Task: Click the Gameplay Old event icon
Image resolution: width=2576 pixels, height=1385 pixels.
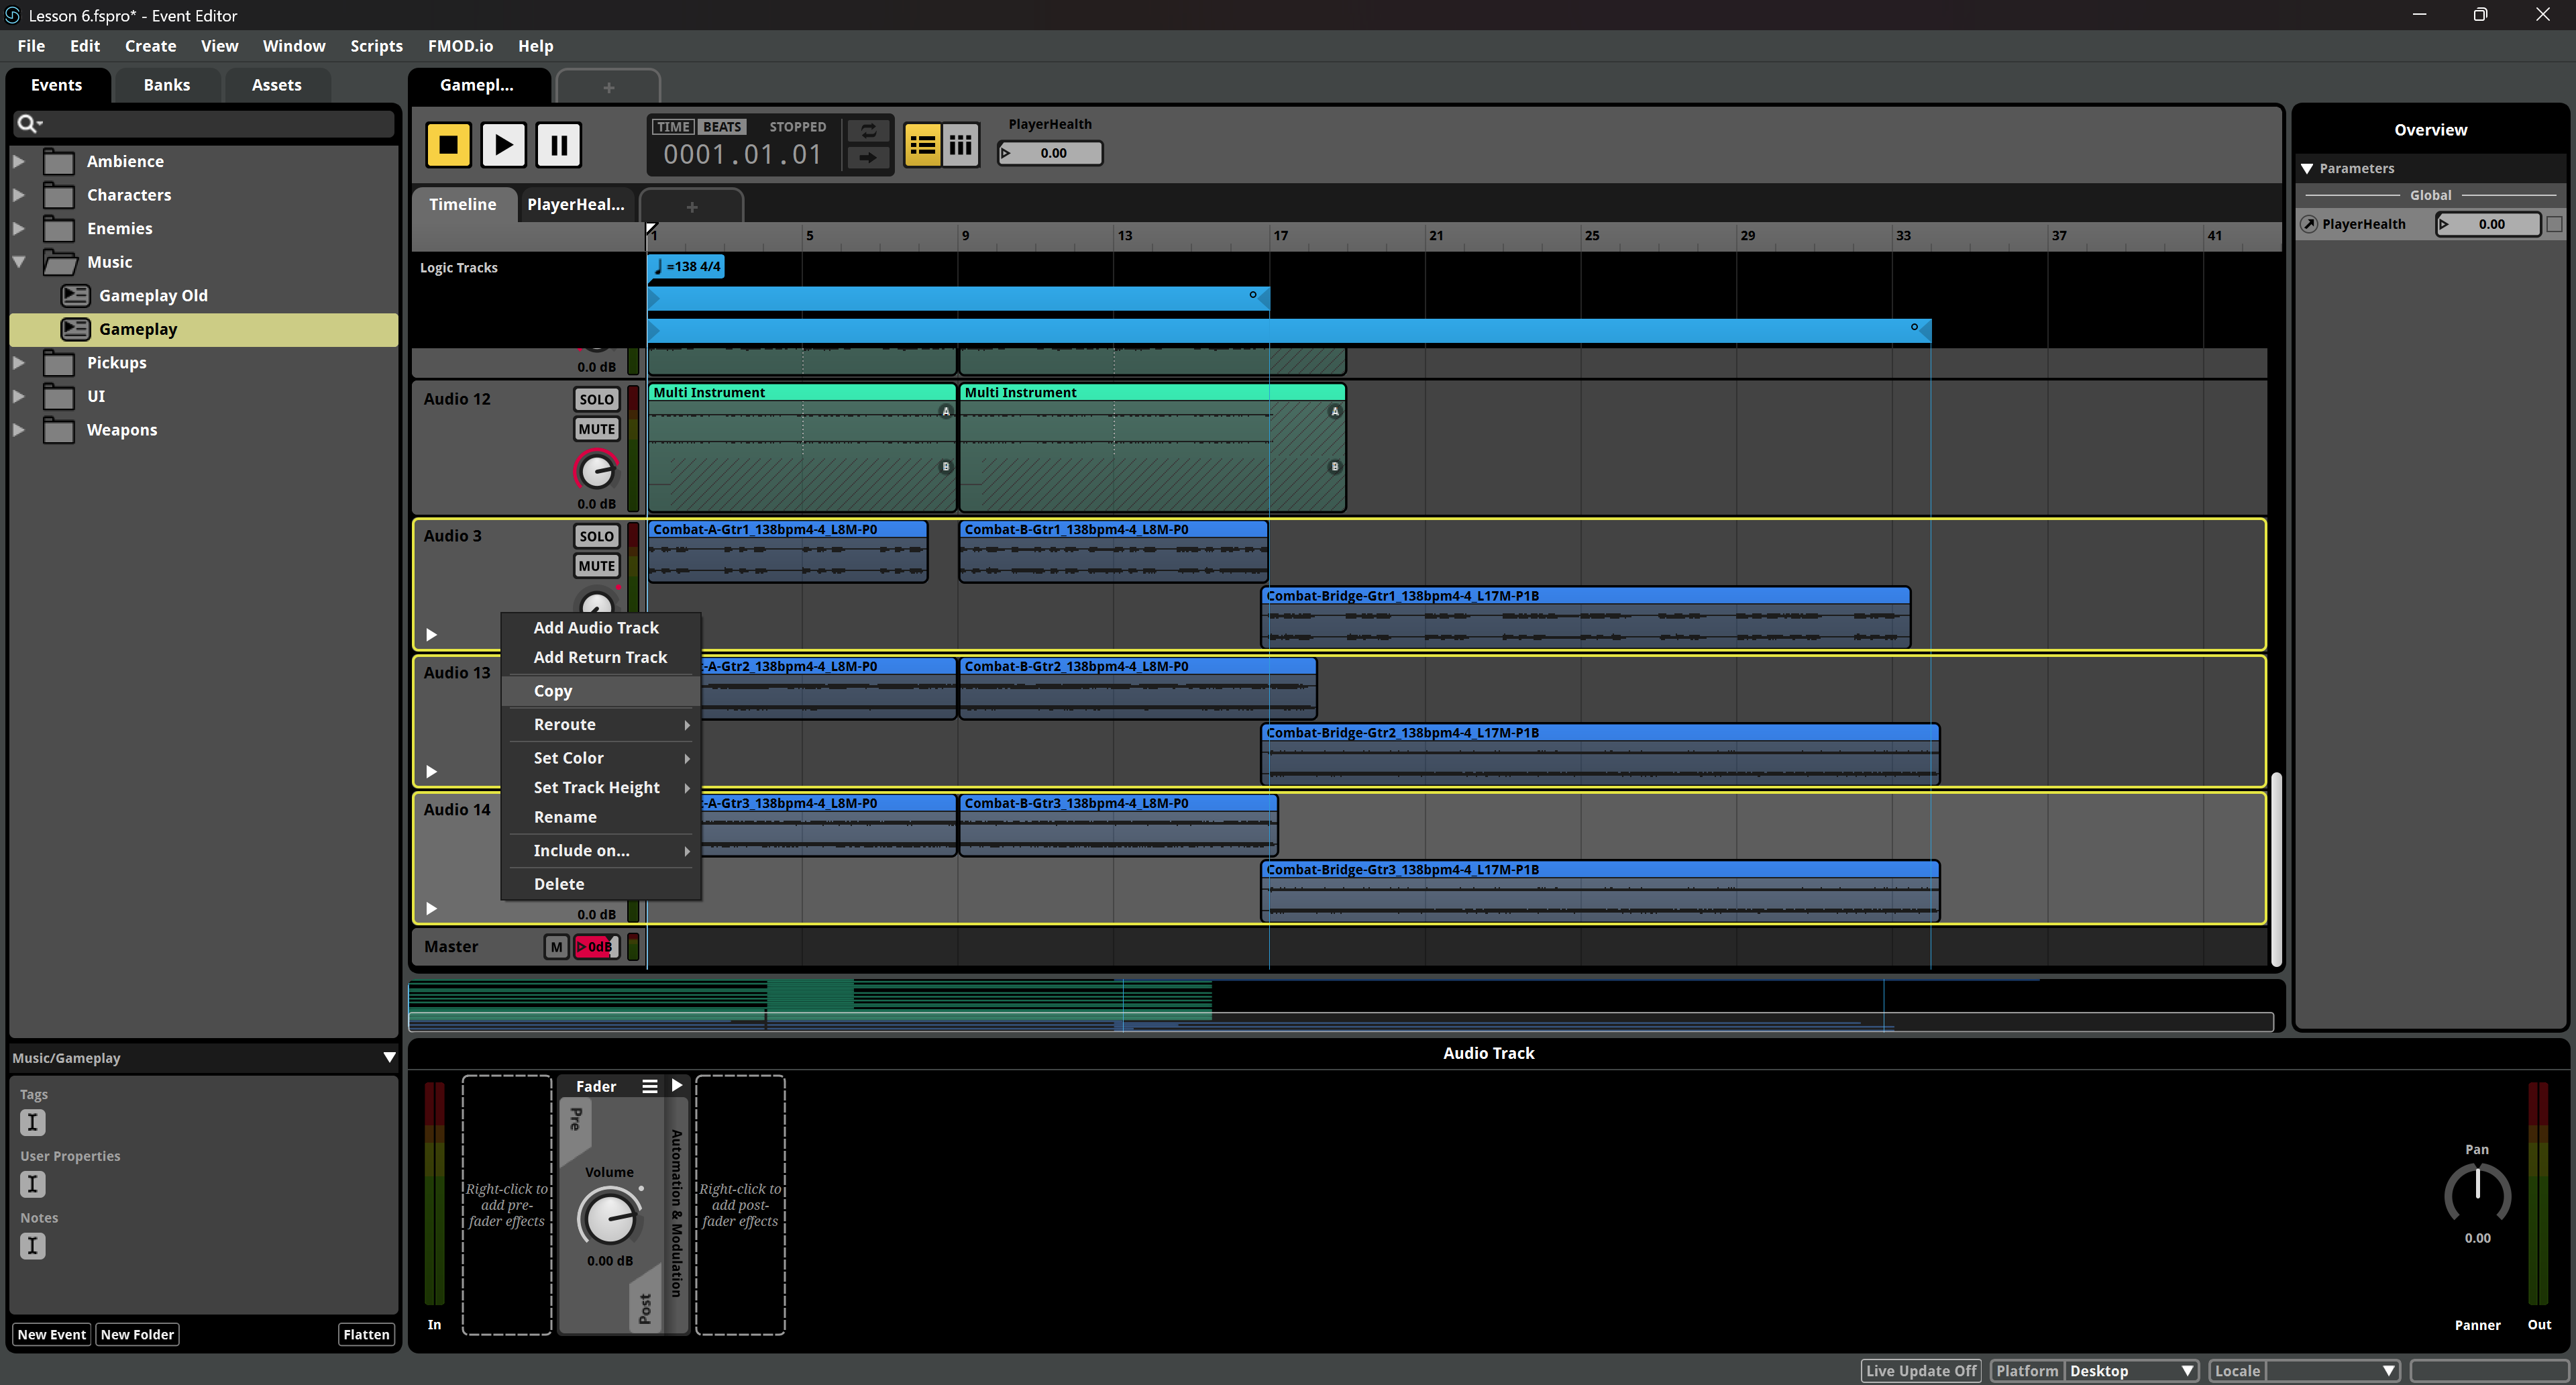Action: pyautogui.click(x=75, y=295)
